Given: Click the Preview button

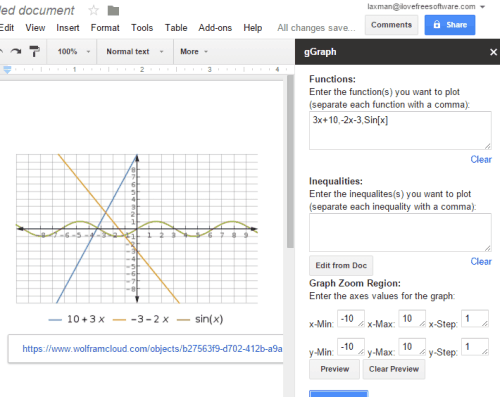Looking at the screenshot, I should tap(334, 369).
